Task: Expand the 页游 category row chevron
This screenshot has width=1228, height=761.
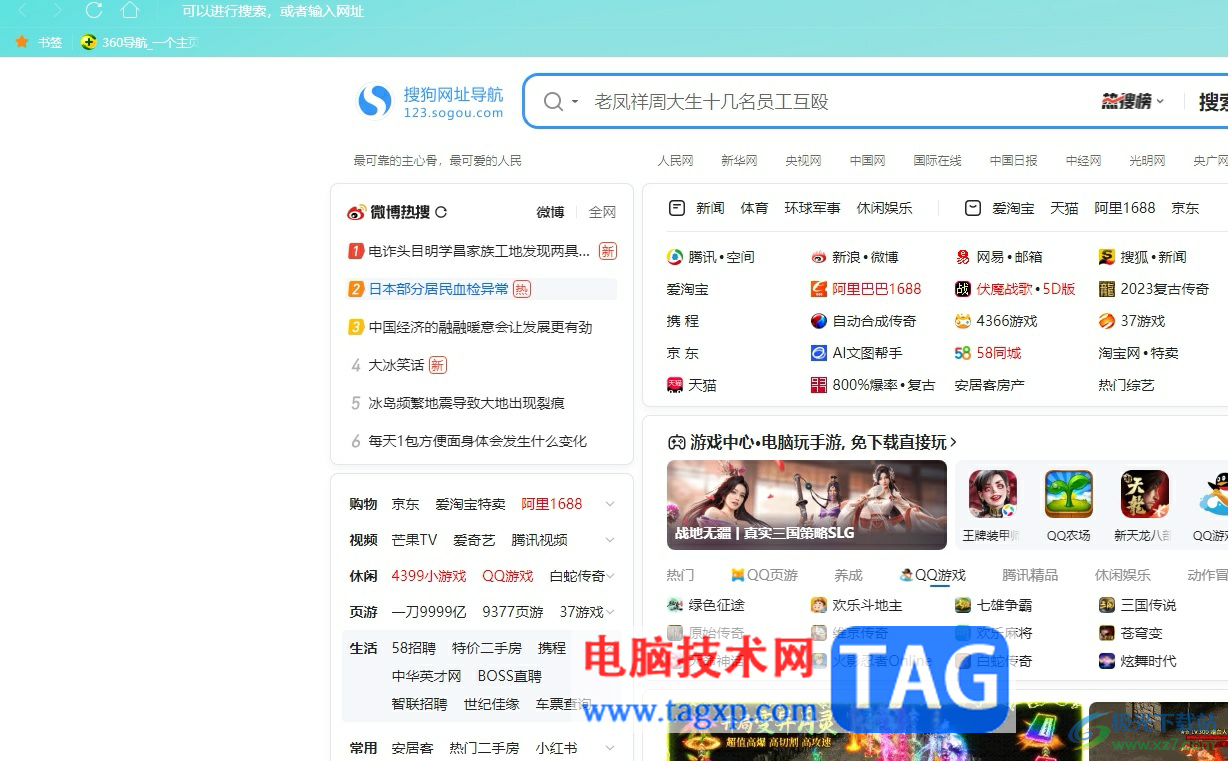Action: point(610,612)
